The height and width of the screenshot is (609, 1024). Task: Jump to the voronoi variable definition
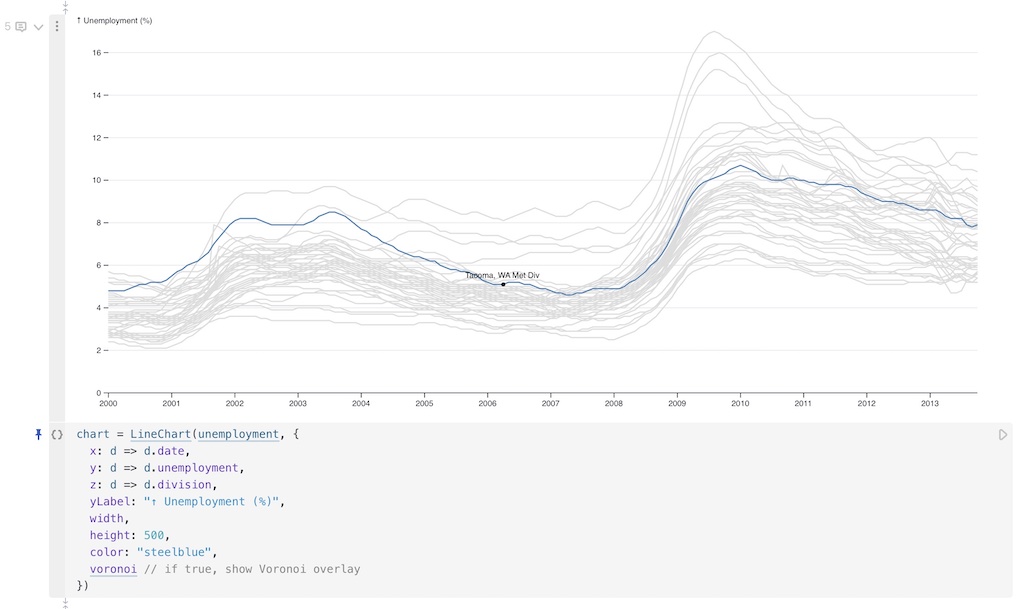(113, 568)
